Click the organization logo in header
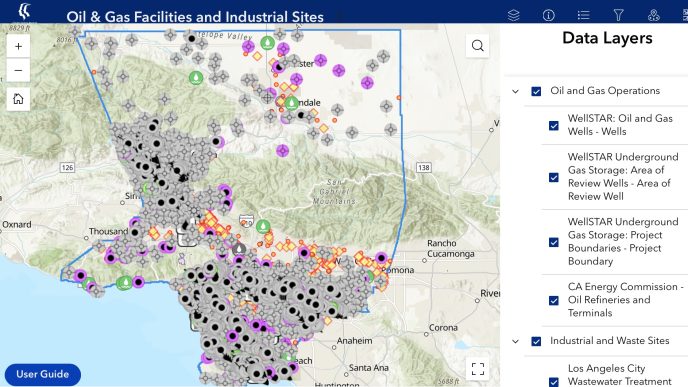Image resolution: width=688 pixels, height=387 pixels. [25, 11]
